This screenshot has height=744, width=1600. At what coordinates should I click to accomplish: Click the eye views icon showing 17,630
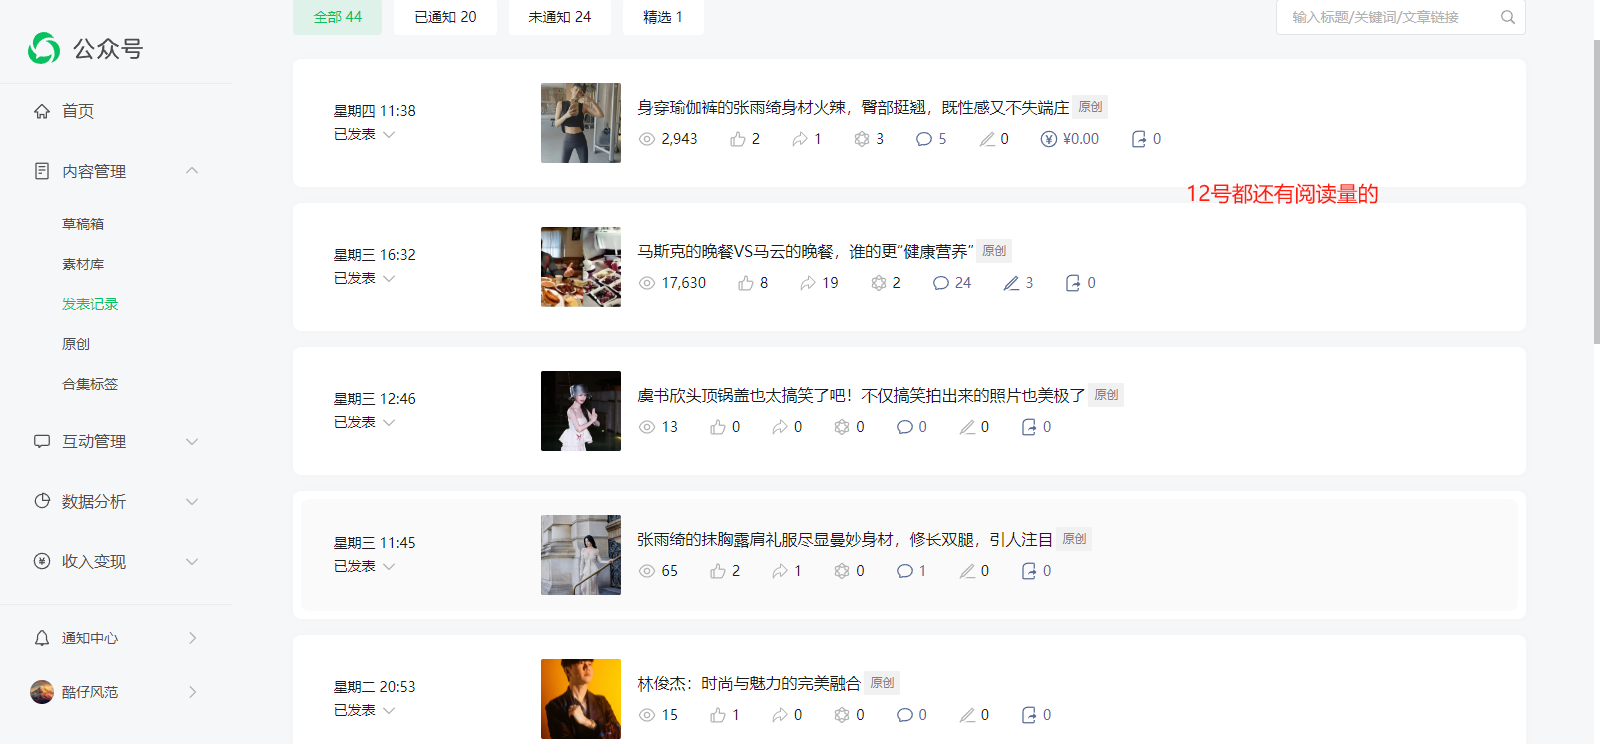tap(647, 283)
